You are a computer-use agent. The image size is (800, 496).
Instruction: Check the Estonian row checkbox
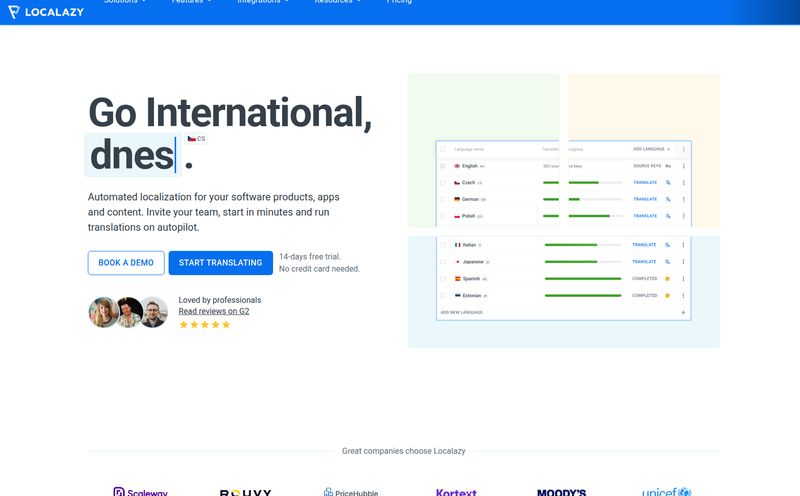(x=443, y=295)
